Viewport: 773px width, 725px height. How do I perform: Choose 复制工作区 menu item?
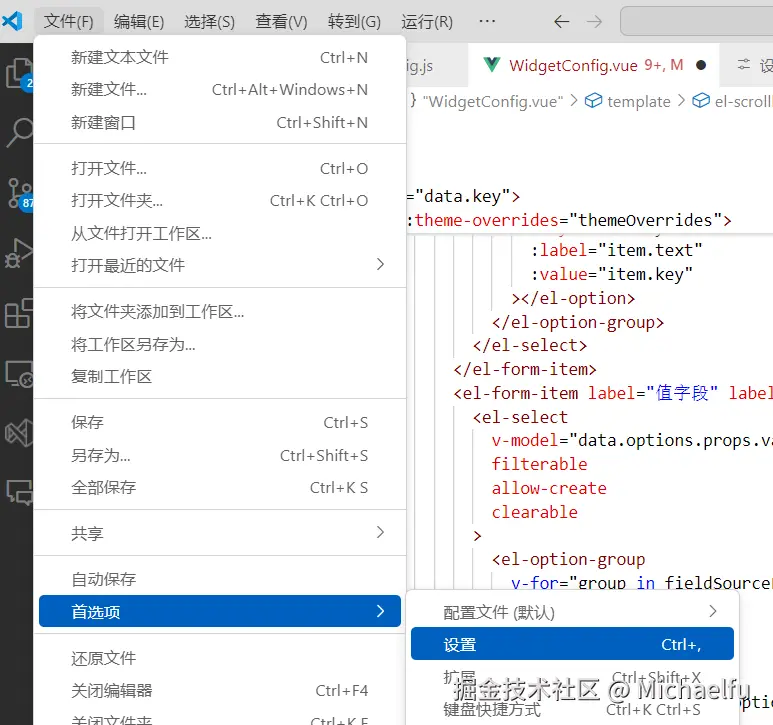click(220, 377)
